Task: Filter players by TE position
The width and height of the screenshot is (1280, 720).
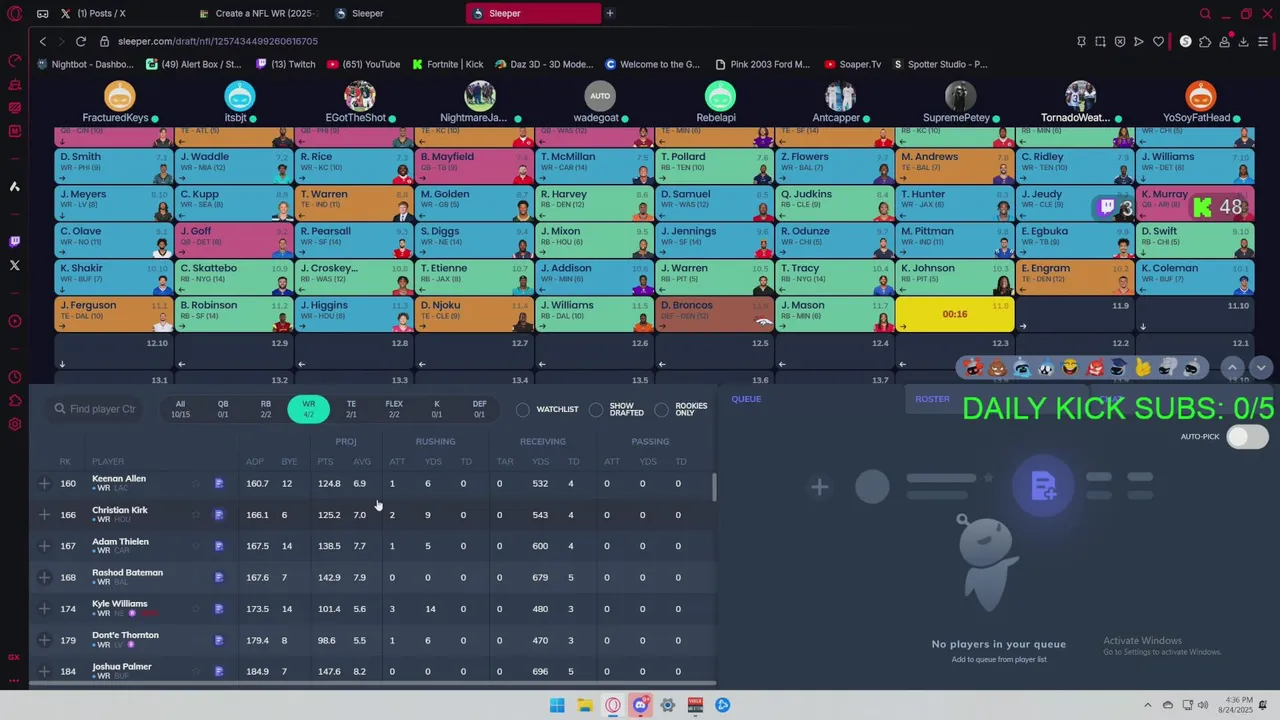Action: (351, 409)
